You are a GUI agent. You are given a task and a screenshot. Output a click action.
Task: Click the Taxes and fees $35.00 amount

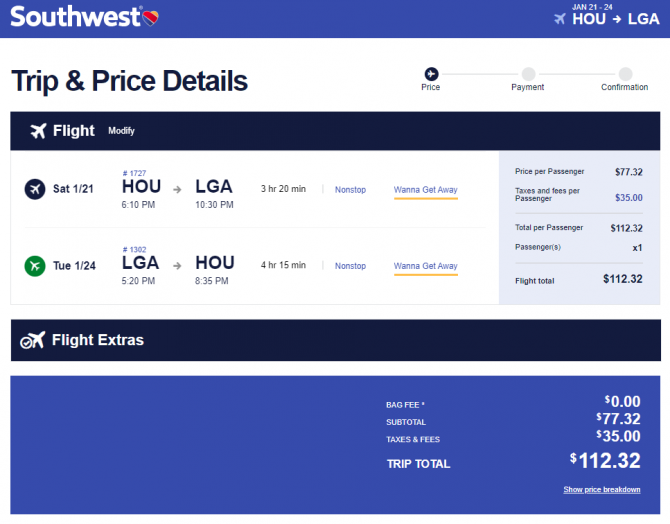point(629,197)
